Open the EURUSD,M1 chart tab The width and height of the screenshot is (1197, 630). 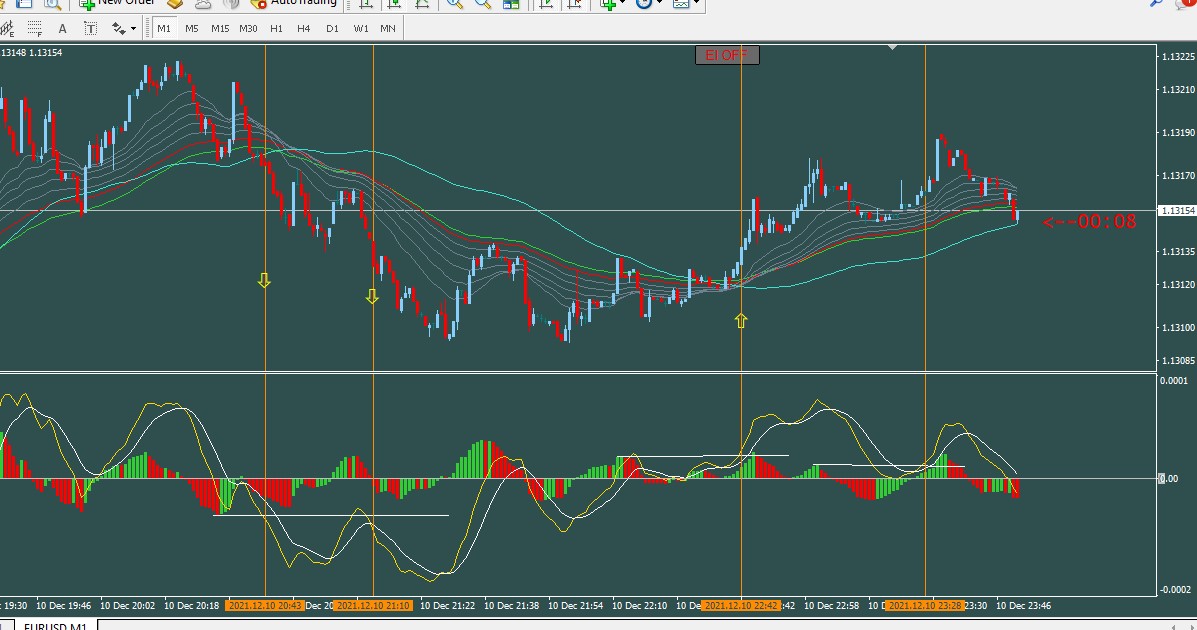coord(55,626)
